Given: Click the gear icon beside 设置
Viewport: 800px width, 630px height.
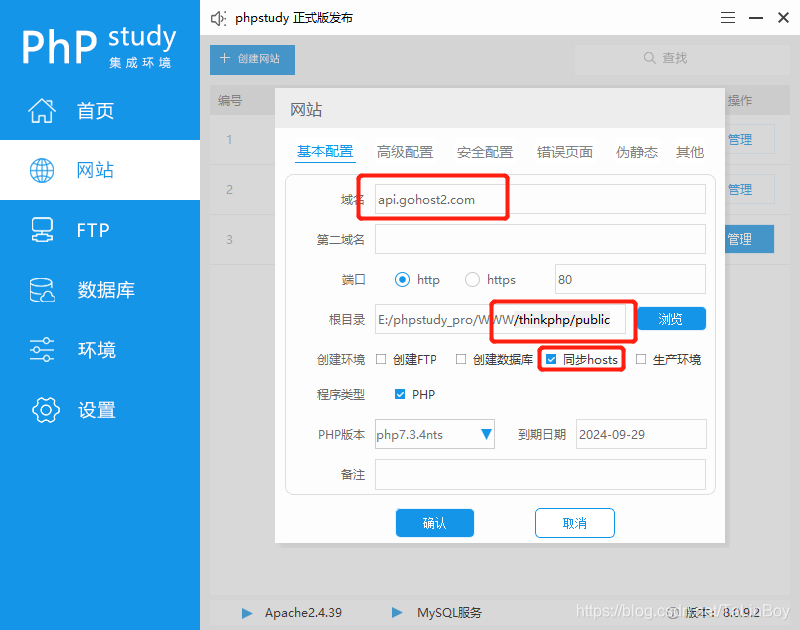Looking at the screenshot, I should coord(45,410).
